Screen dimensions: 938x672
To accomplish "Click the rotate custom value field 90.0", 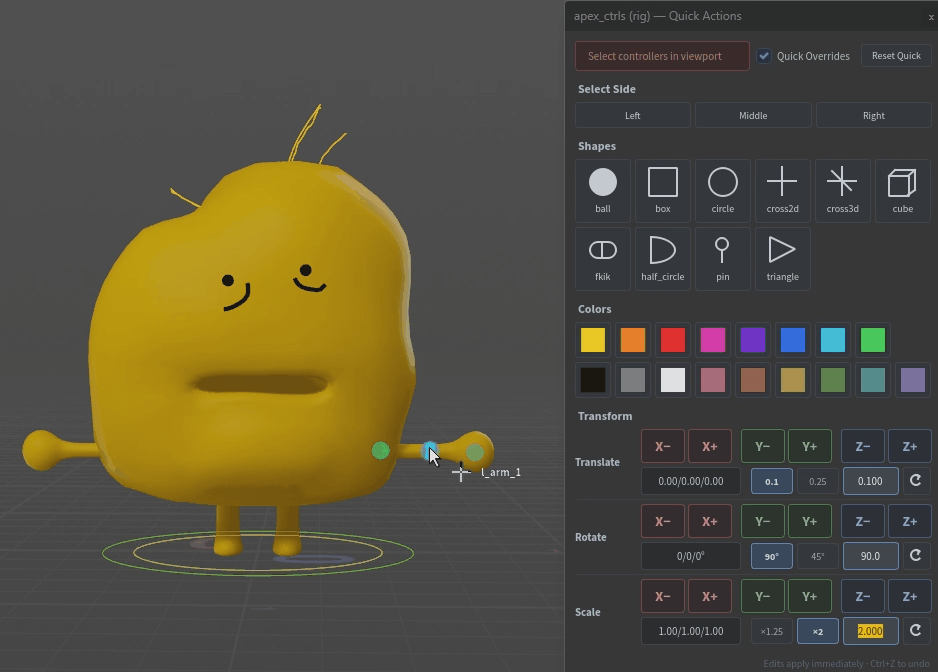I will tap(870, 556).
